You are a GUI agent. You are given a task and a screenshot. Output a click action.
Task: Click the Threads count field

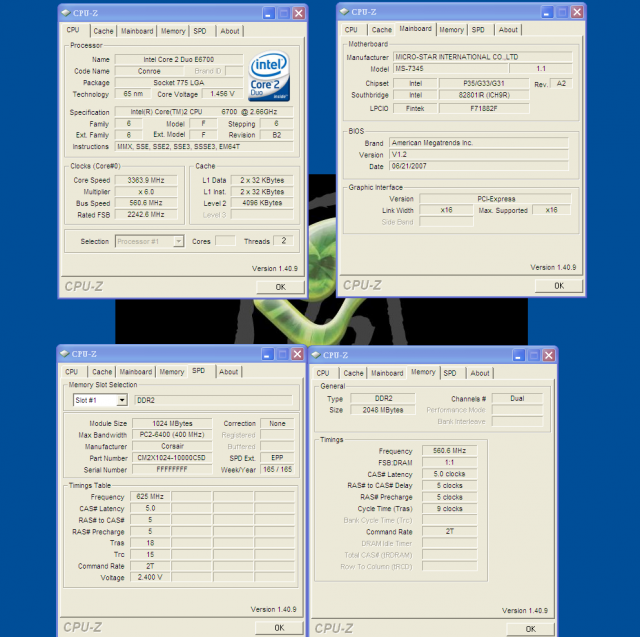pyautogui.click(x=284, y=241)
